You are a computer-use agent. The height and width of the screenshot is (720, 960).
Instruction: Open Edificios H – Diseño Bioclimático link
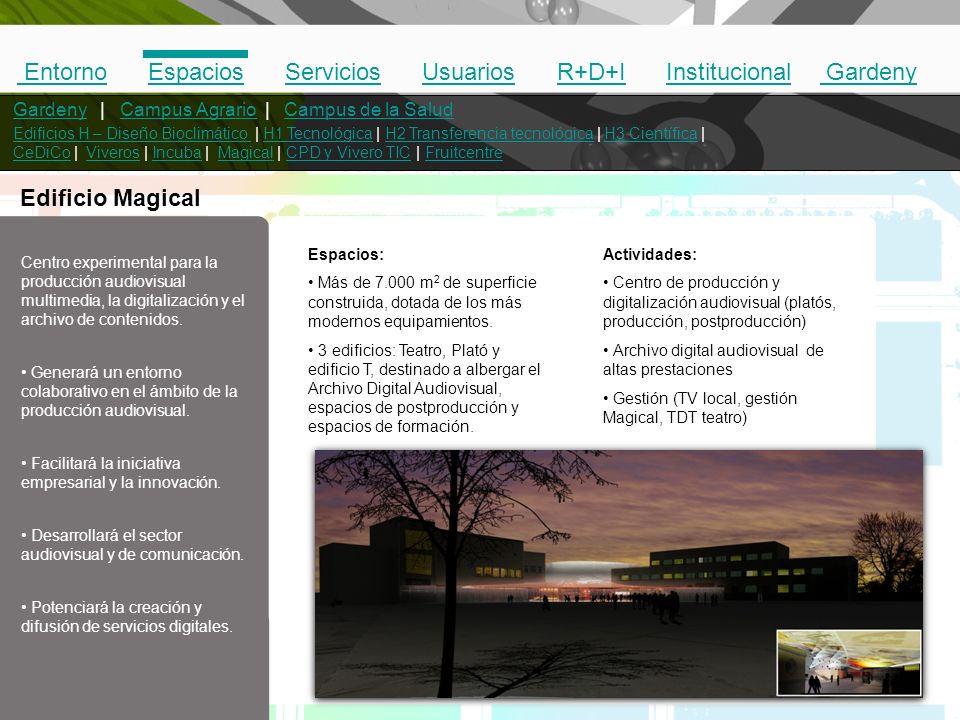point(131,133)
